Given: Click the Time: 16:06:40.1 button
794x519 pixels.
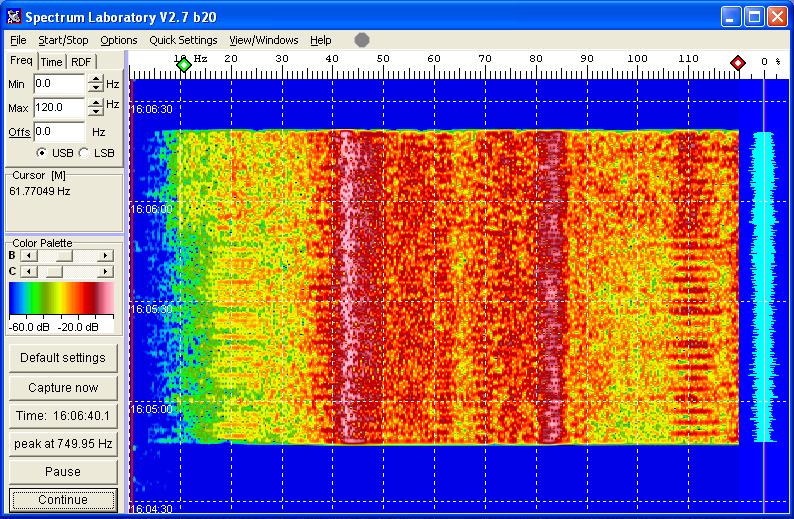Looking at the screenshot, I should (x=63, y=416).
